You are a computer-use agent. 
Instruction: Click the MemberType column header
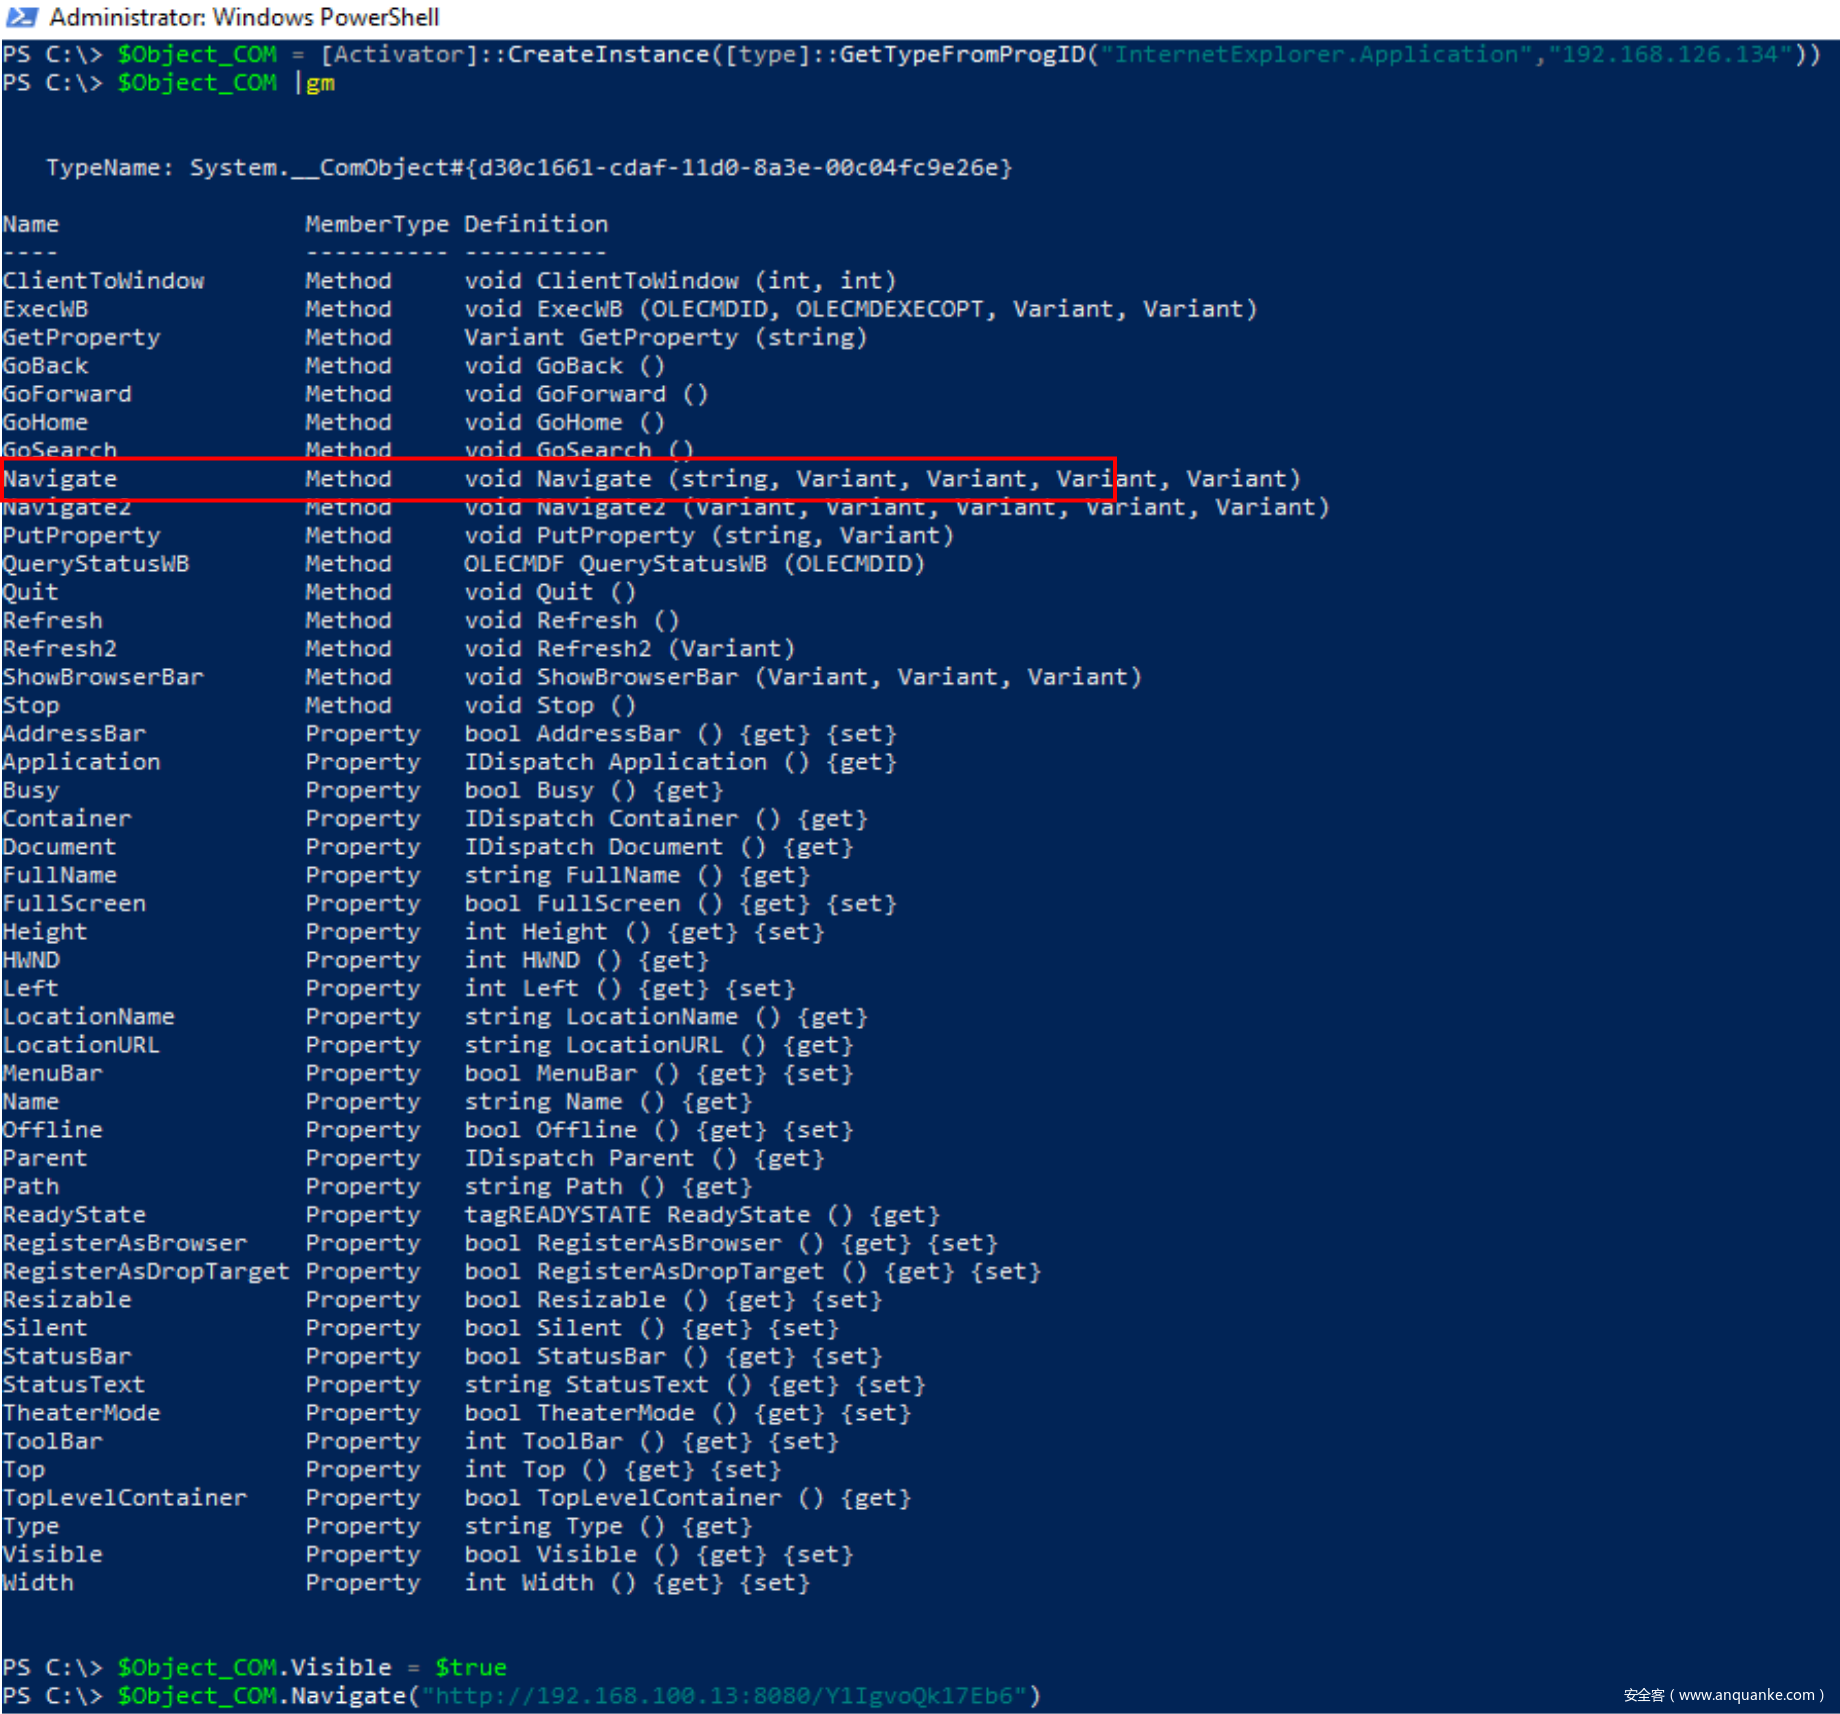click(x=376, y=224)
